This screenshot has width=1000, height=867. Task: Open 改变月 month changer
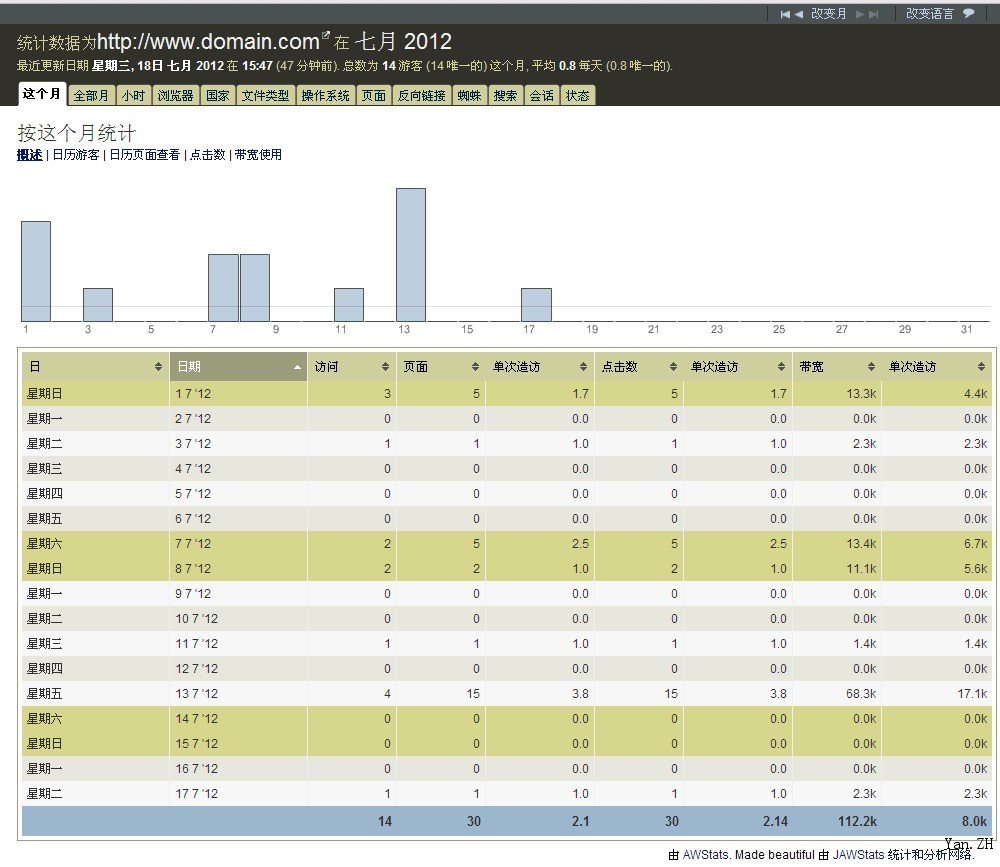point(828,14)
